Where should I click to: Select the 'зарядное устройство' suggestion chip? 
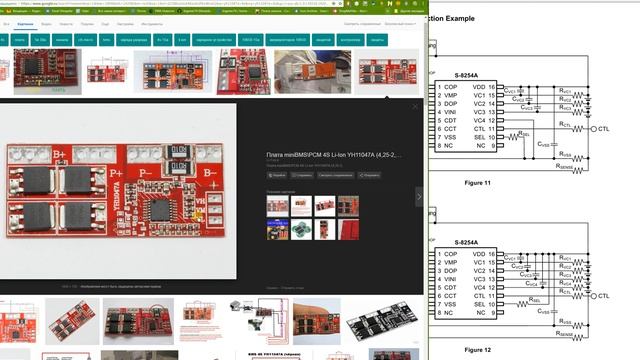[x=214, y=40]
